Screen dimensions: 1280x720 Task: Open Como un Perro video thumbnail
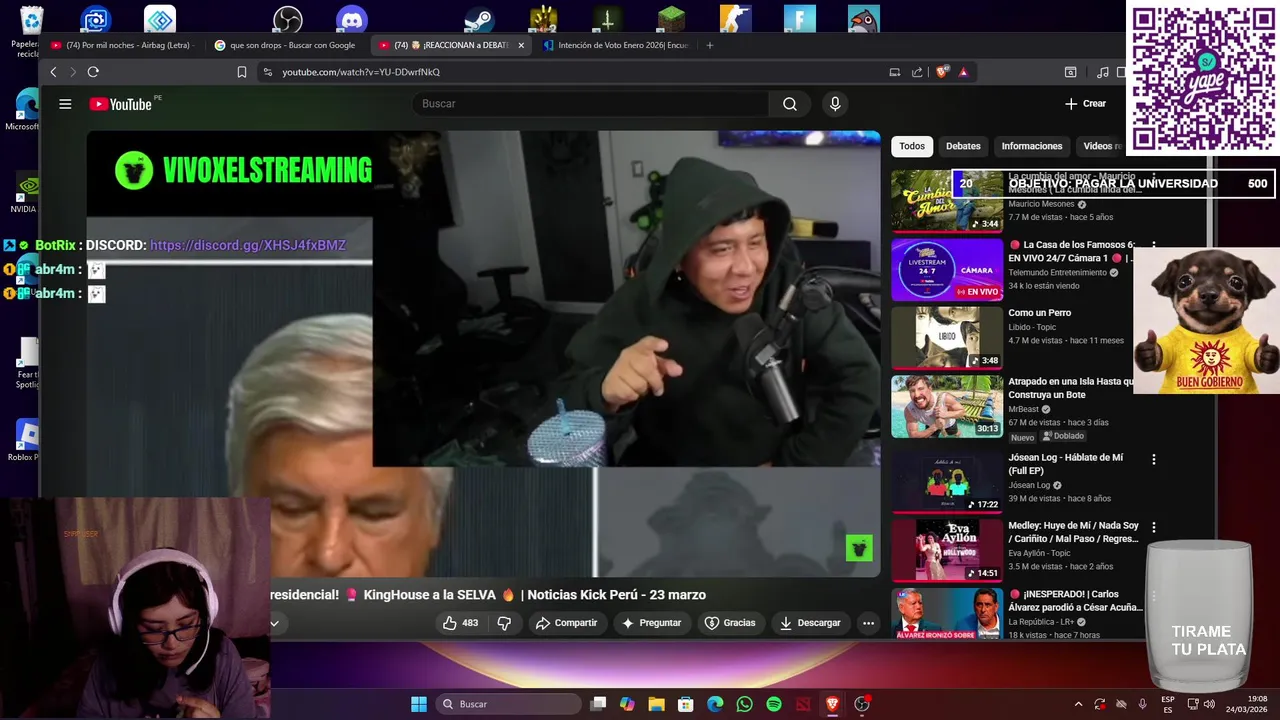click(x=947, y=338)
